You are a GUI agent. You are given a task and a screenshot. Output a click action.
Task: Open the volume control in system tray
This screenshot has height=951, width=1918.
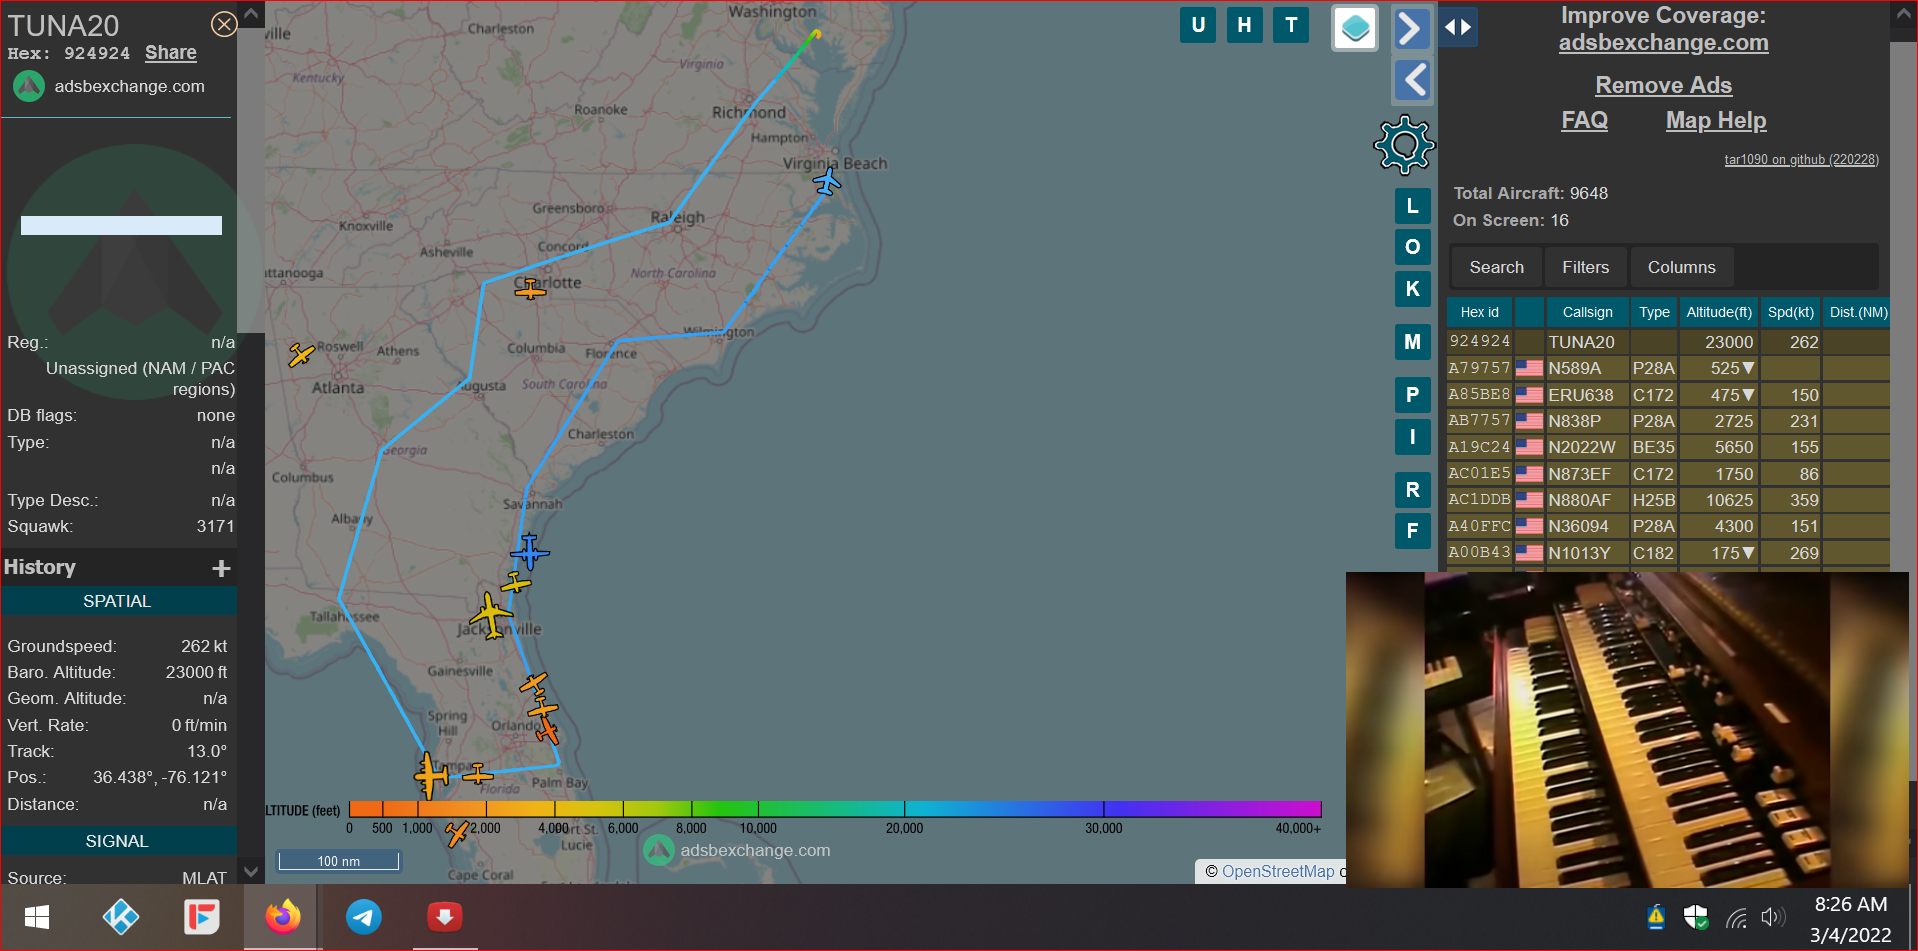pyautogui.click(x=1773, y=917)
